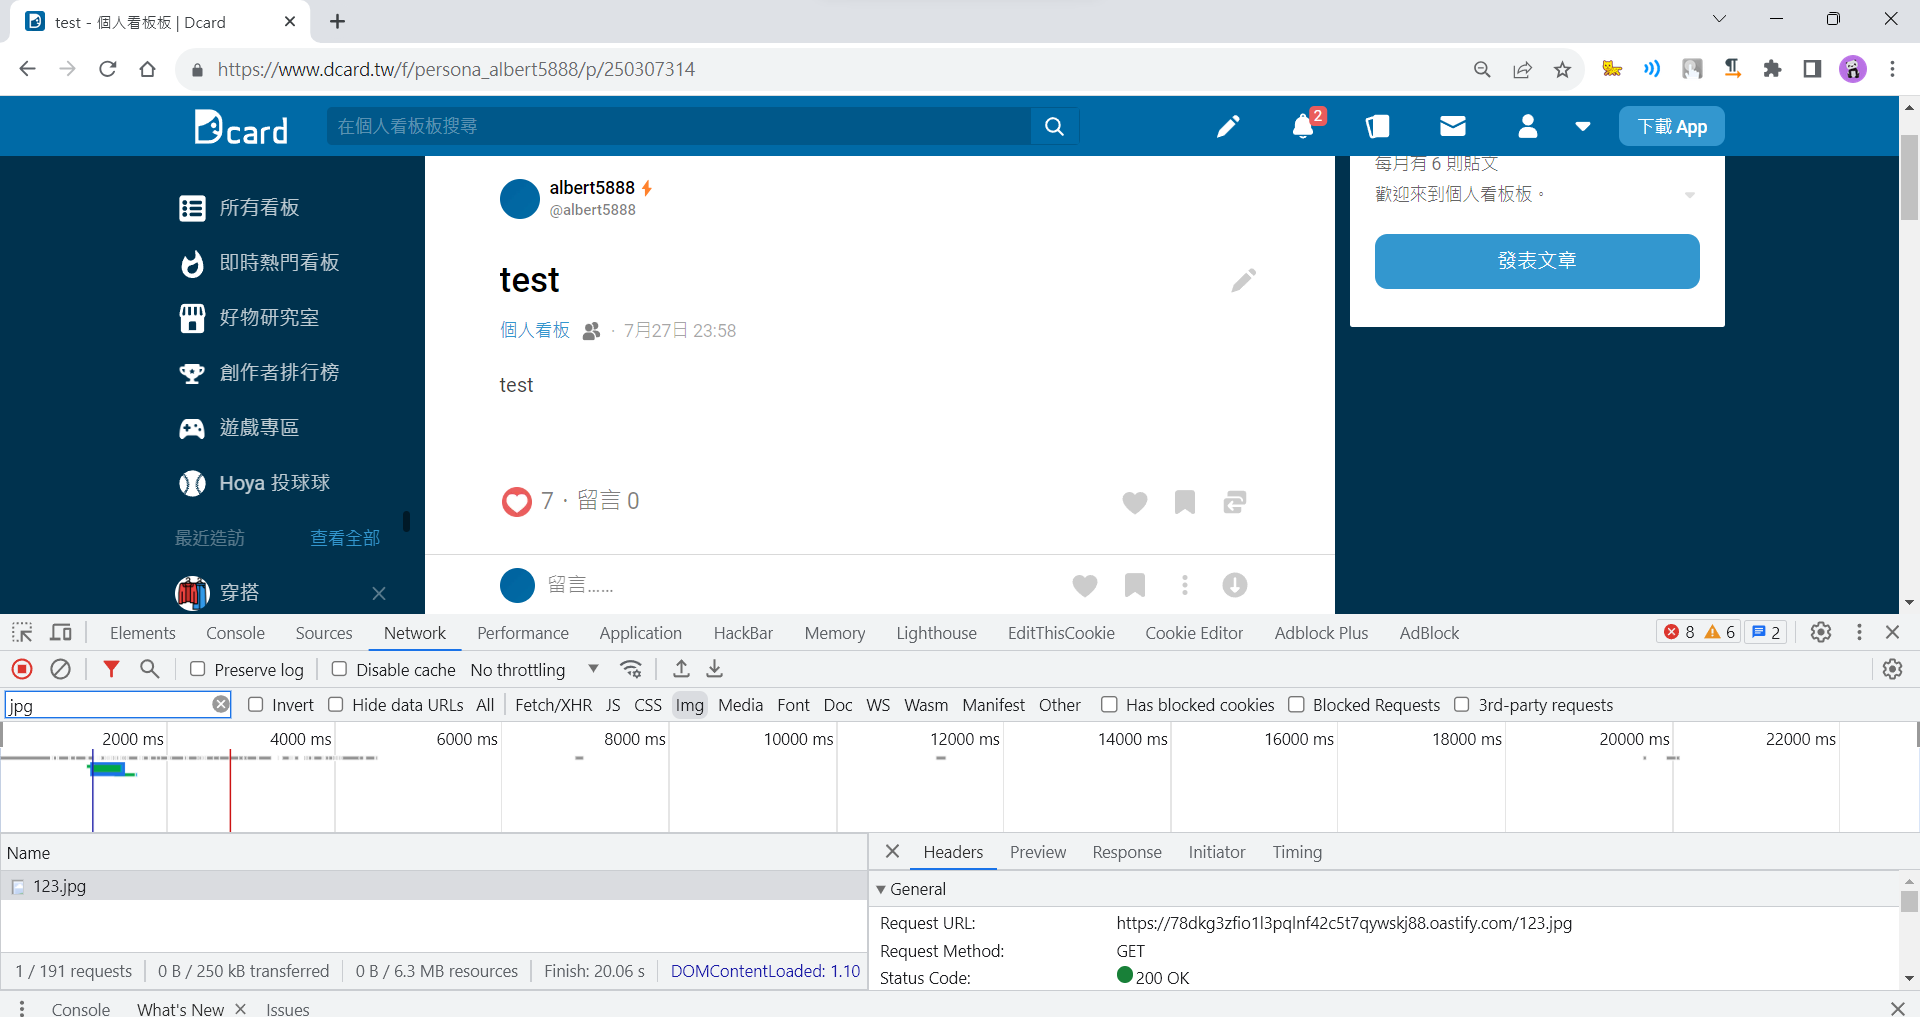The width and height of the screenshot is (1920, 1017).
Task: Switch to the Lighthouse tab
Action: (x=937, y=633)
